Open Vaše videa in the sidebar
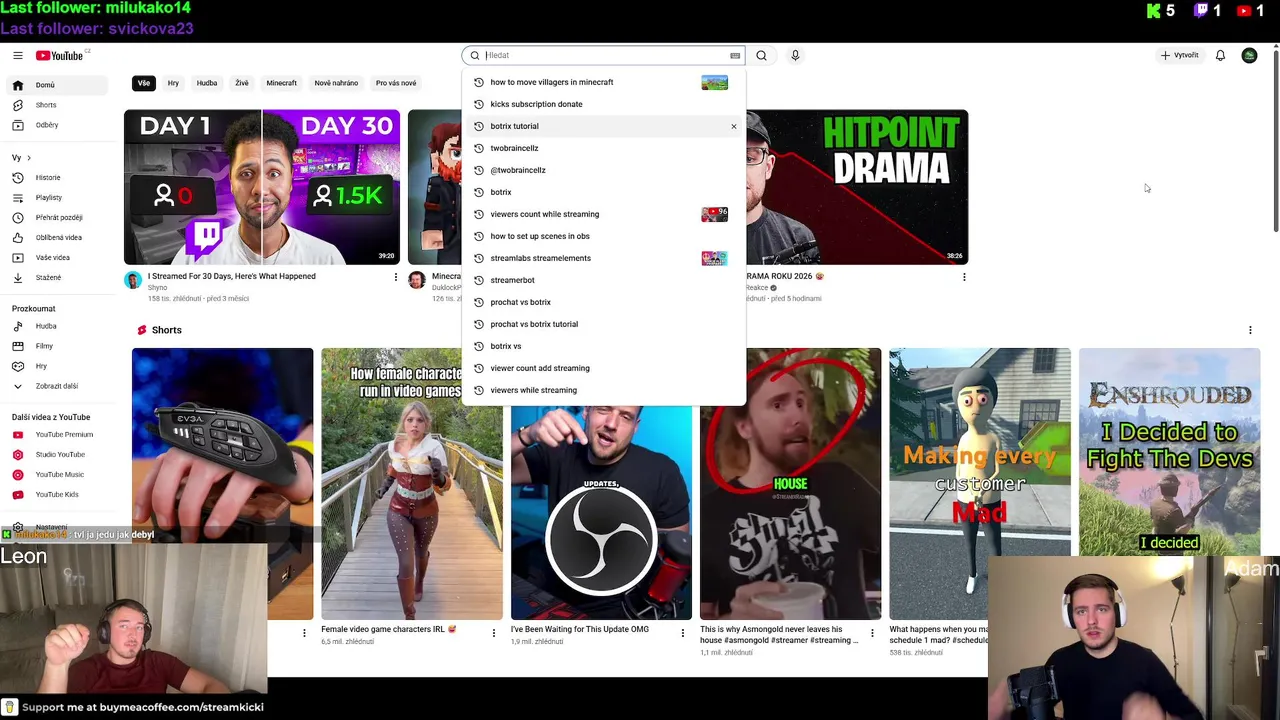The height and width of the screenshot is (720, 1280). (x=55, y=258)
